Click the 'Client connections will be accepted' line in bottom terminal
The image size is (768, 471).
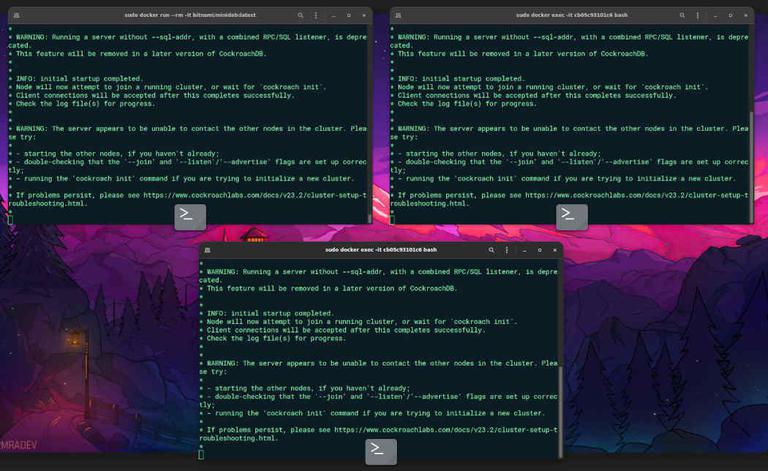point(346,330)
